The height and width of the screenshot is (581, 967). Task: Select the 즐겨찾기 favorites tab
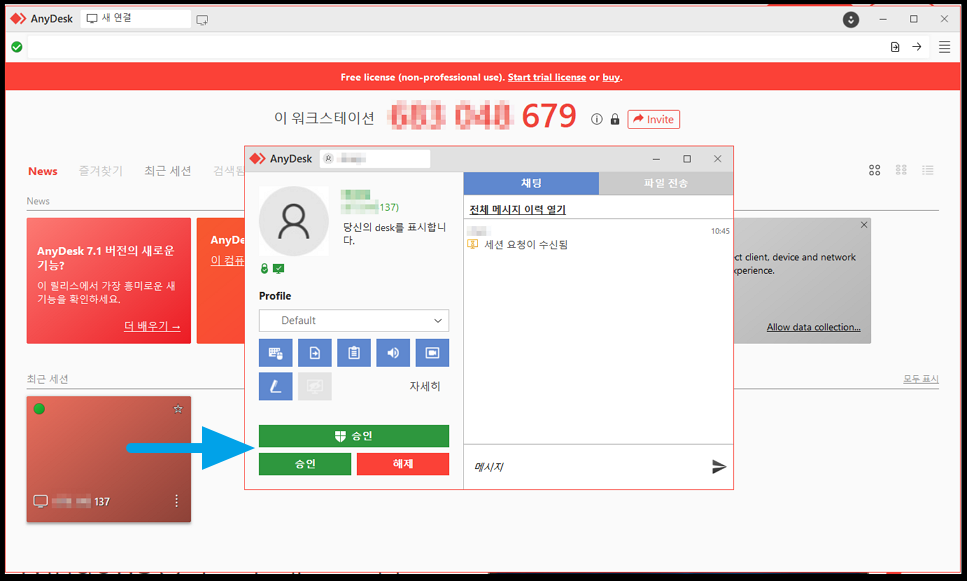(x=101, y=171)
